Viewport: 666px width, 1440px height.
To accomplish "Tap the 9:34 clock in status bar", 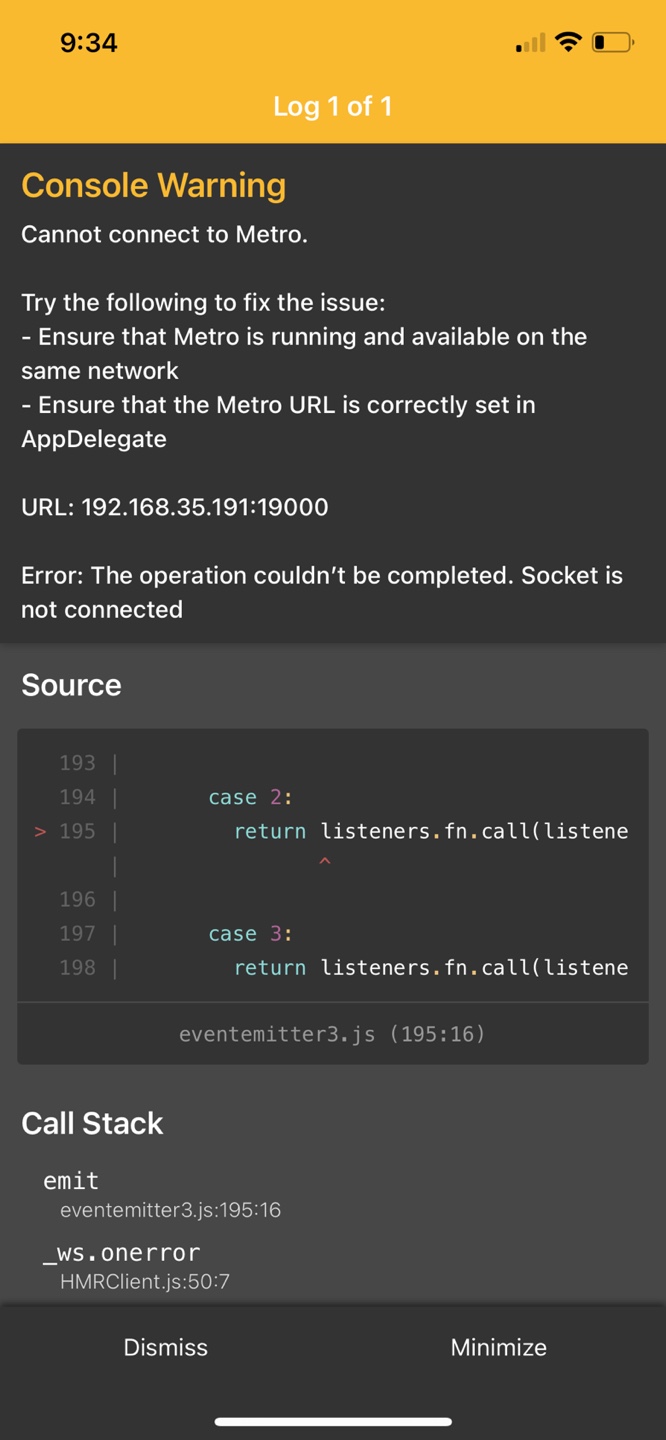I will coord(89,42).
